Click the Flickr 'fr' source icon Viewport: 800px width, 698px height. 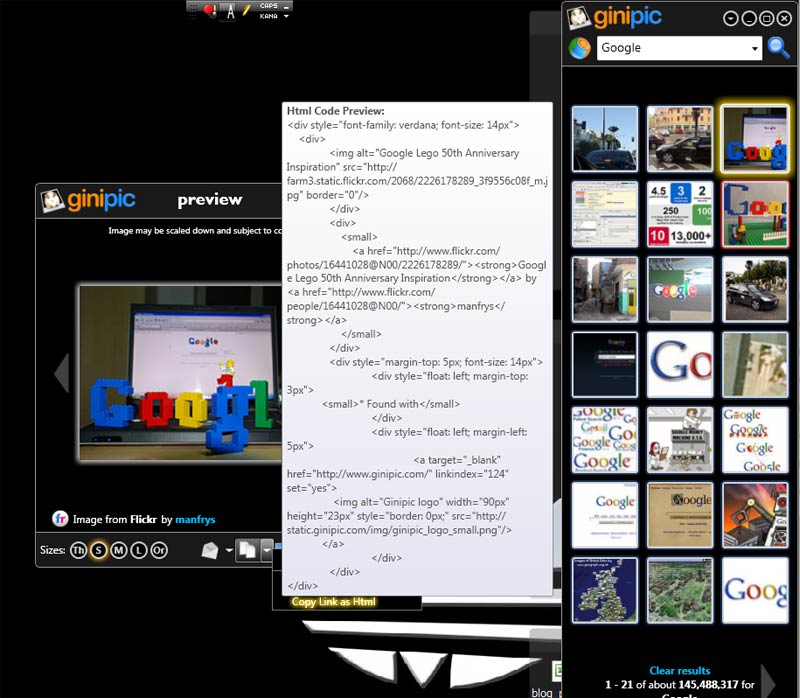pyautogui.click(x=60, y=518)
